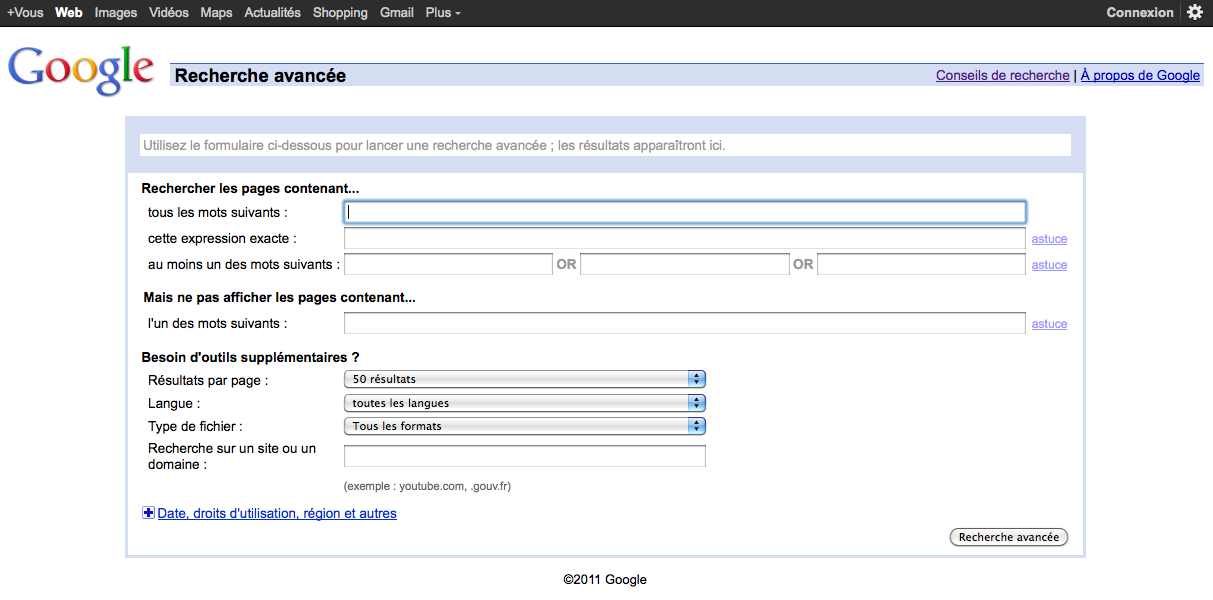Screen dimensions: 1213x600
Task: Focus the 'l'un des mots suivants' exclusion field
Action: [685, 324]
